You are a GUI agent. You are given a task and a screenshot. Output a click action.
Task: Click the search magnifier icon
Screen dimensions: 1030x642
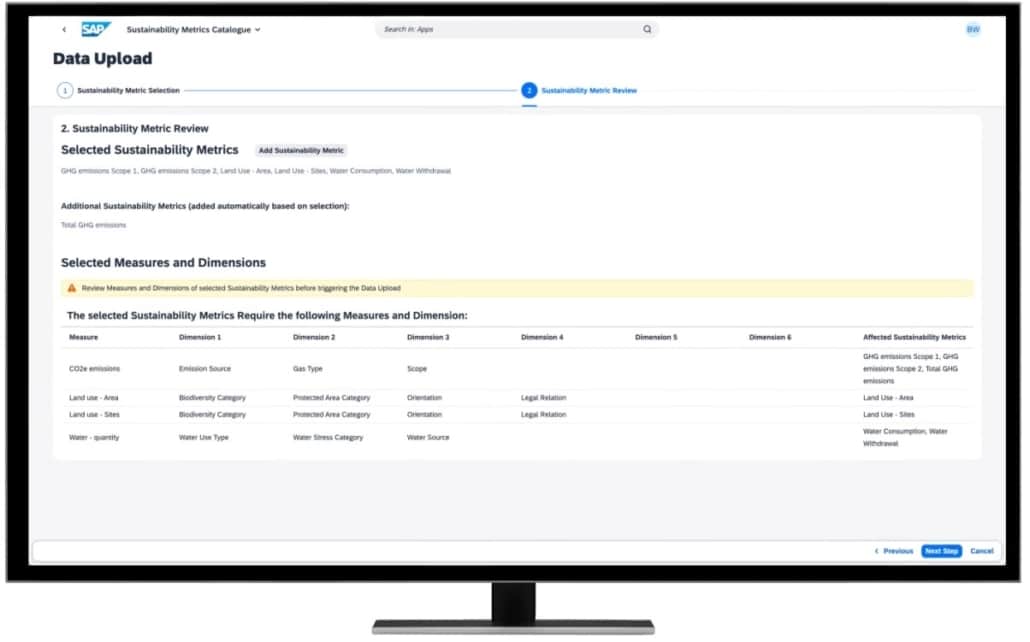pos(647,29)
